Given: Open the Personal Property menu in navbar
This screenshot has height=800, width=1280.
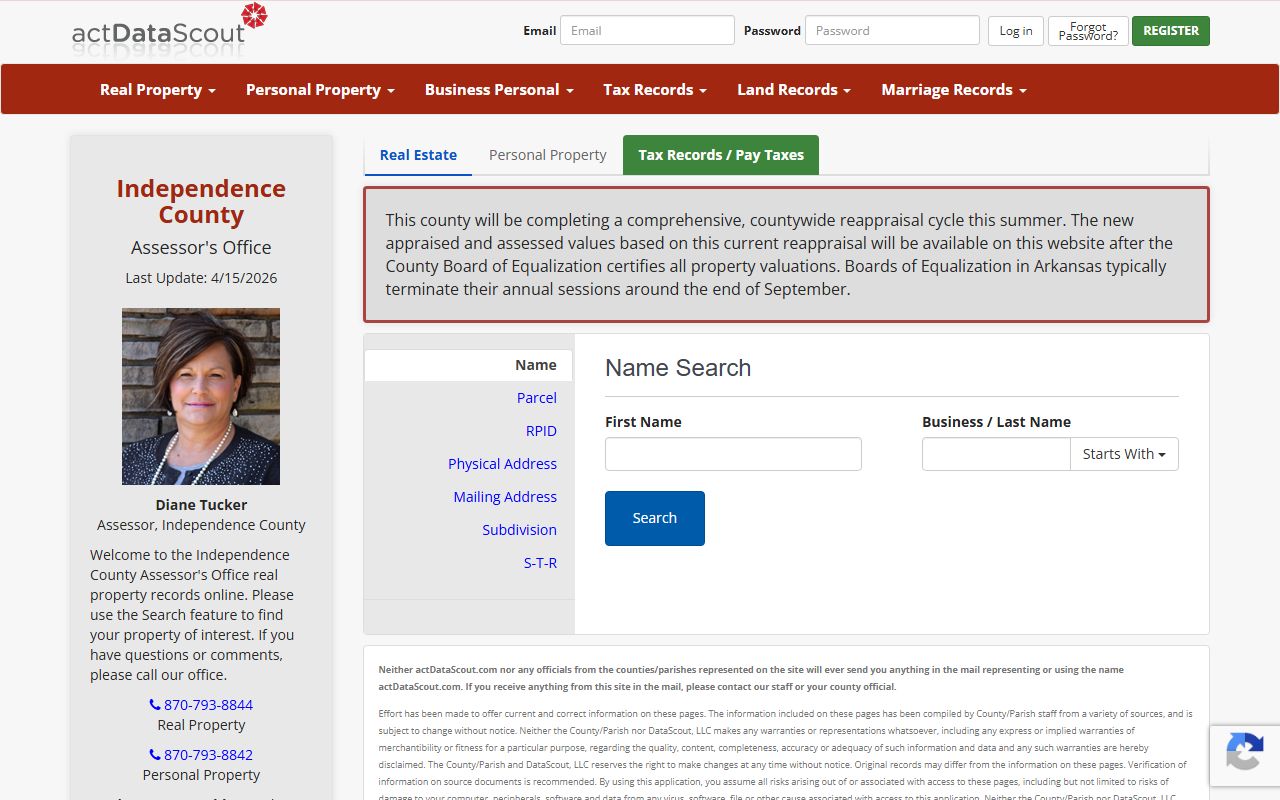Looking at the screenshot, I should click(x=320, y=89).
